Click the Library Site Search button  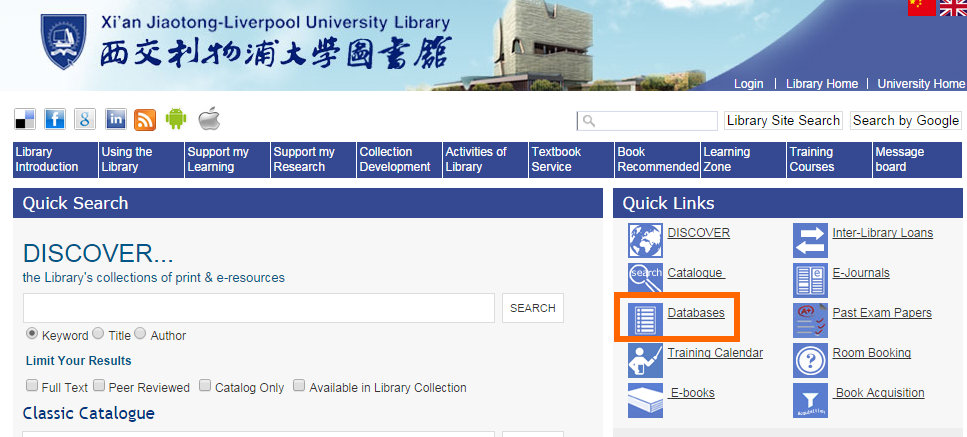pyautogui.click(x=783, y=121)
